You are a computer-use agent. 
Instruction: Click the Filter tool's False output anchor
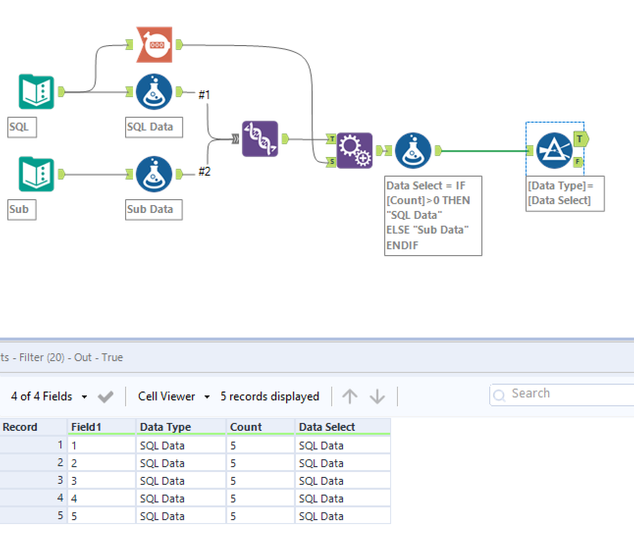tap(578, 162)
